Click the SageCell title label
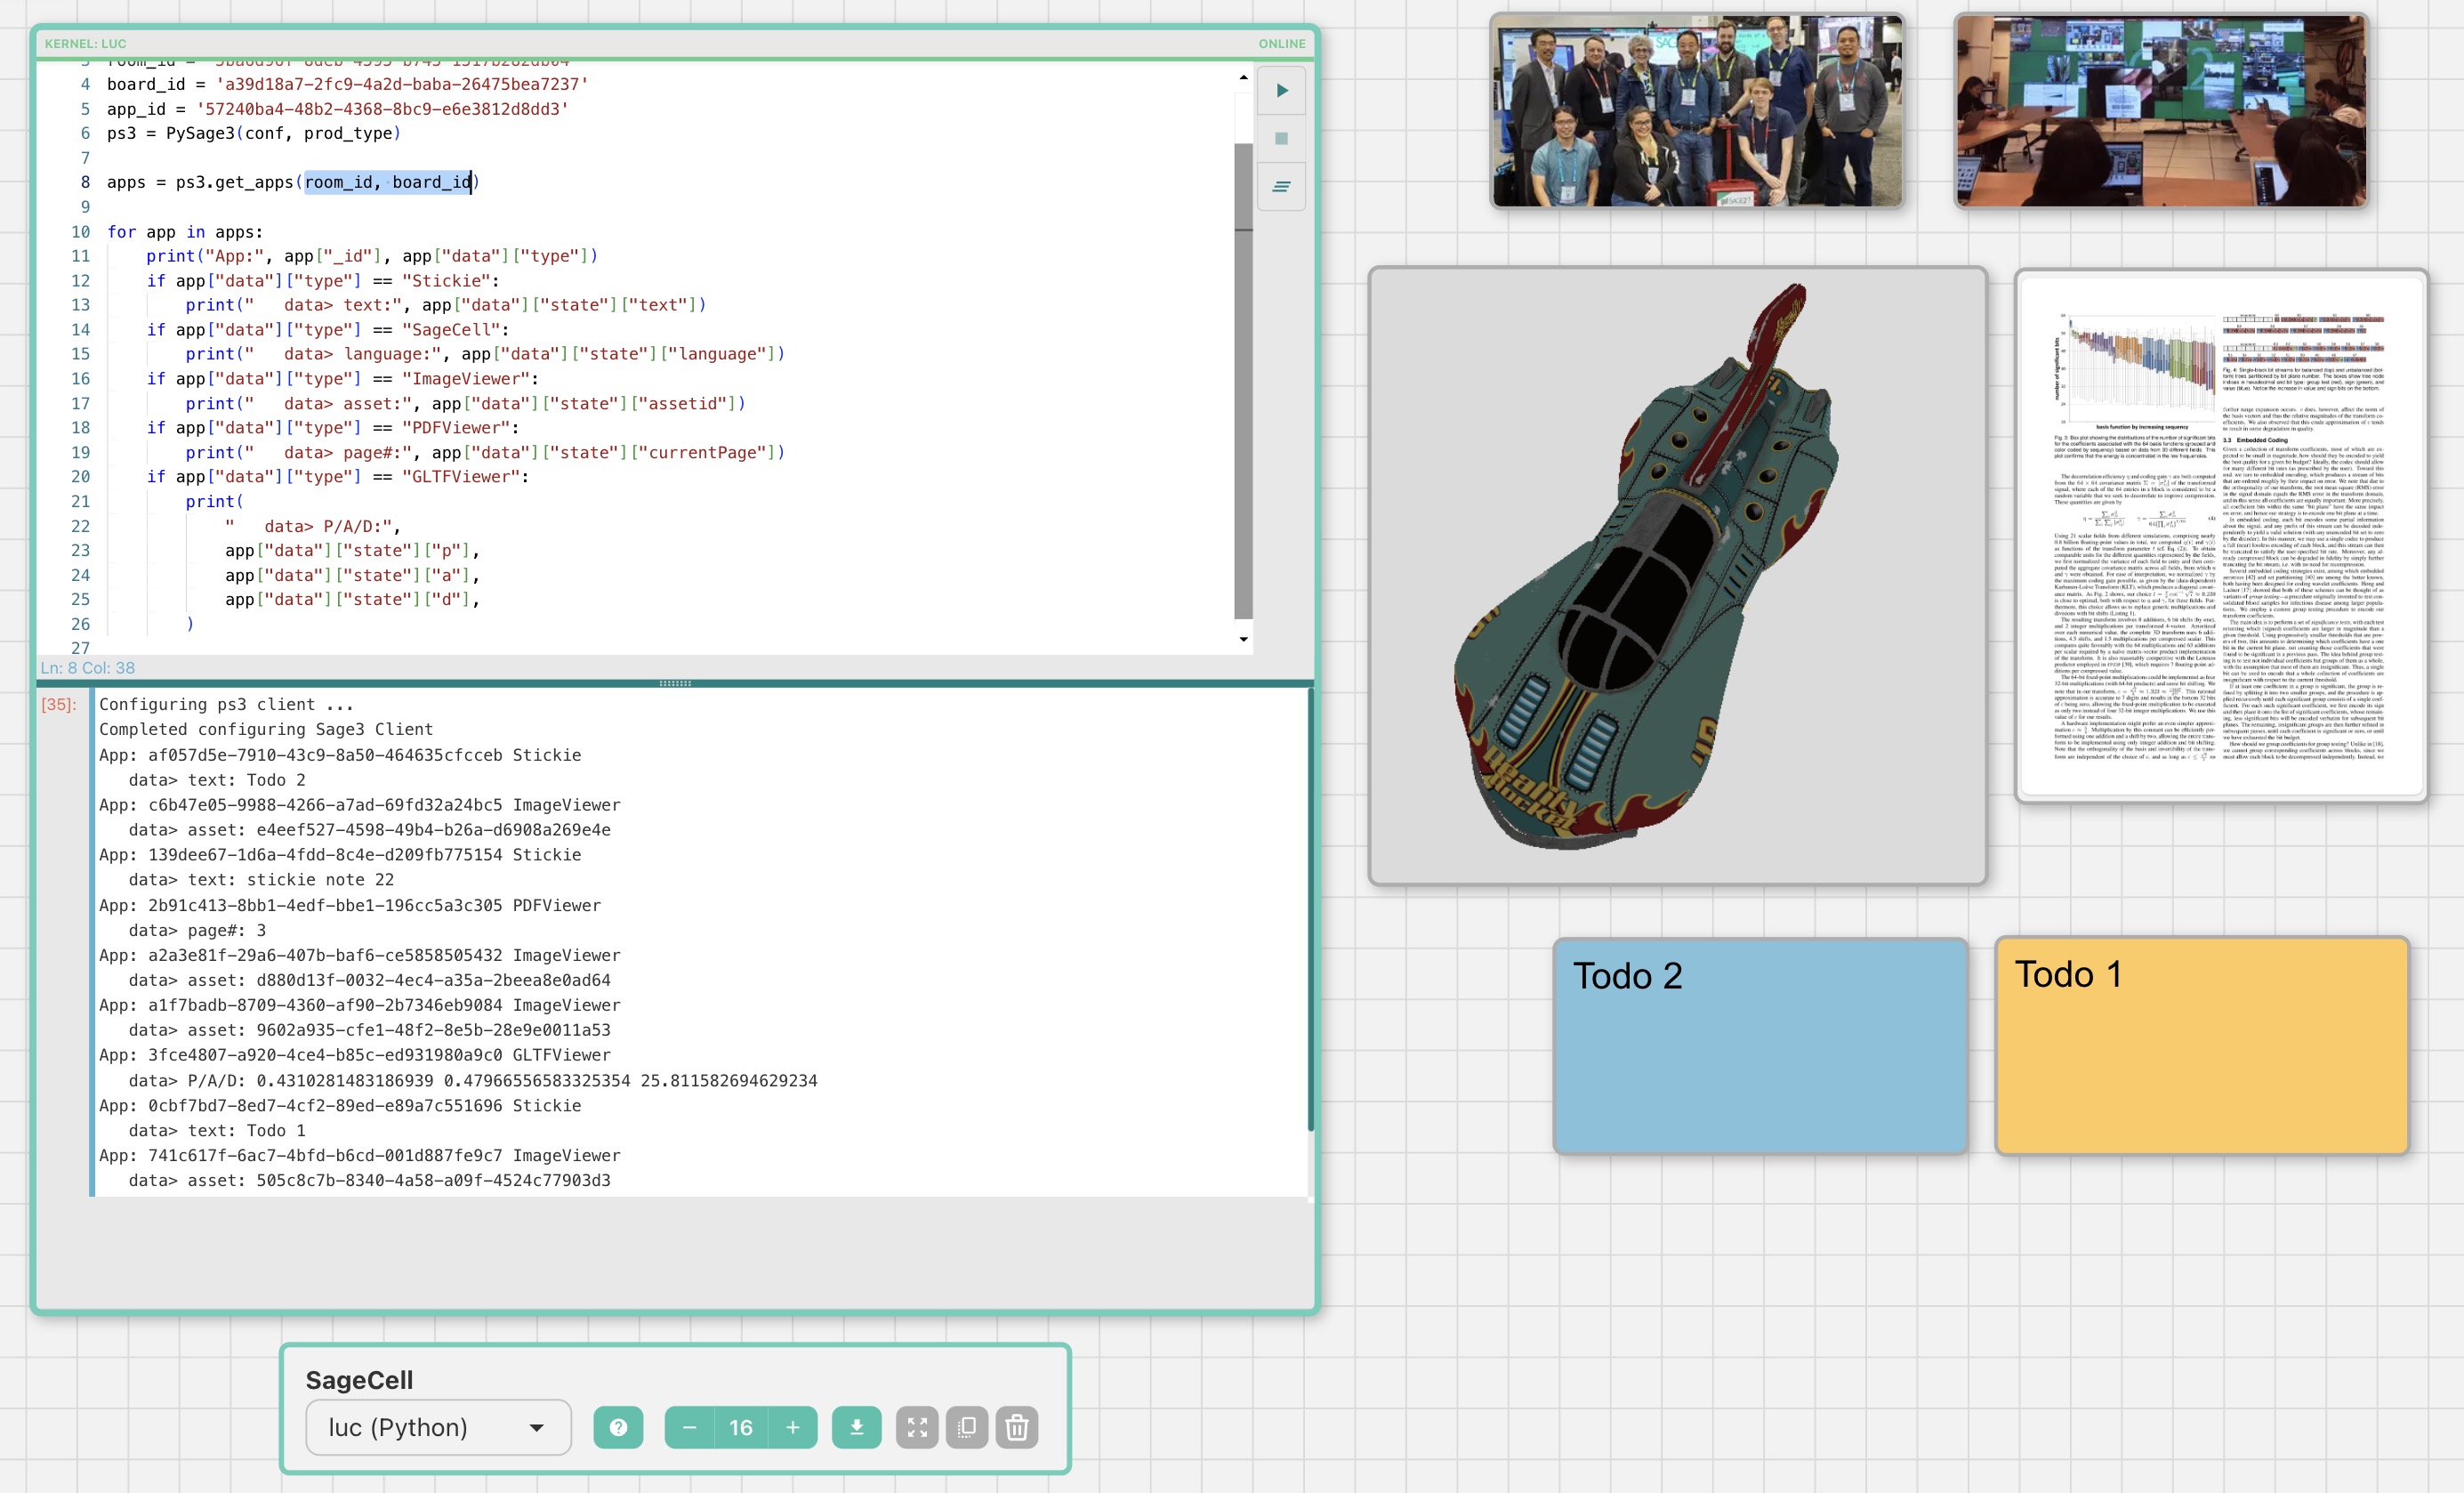This screenshot has height=1493, width=2464. click(x=359, y=1380)
